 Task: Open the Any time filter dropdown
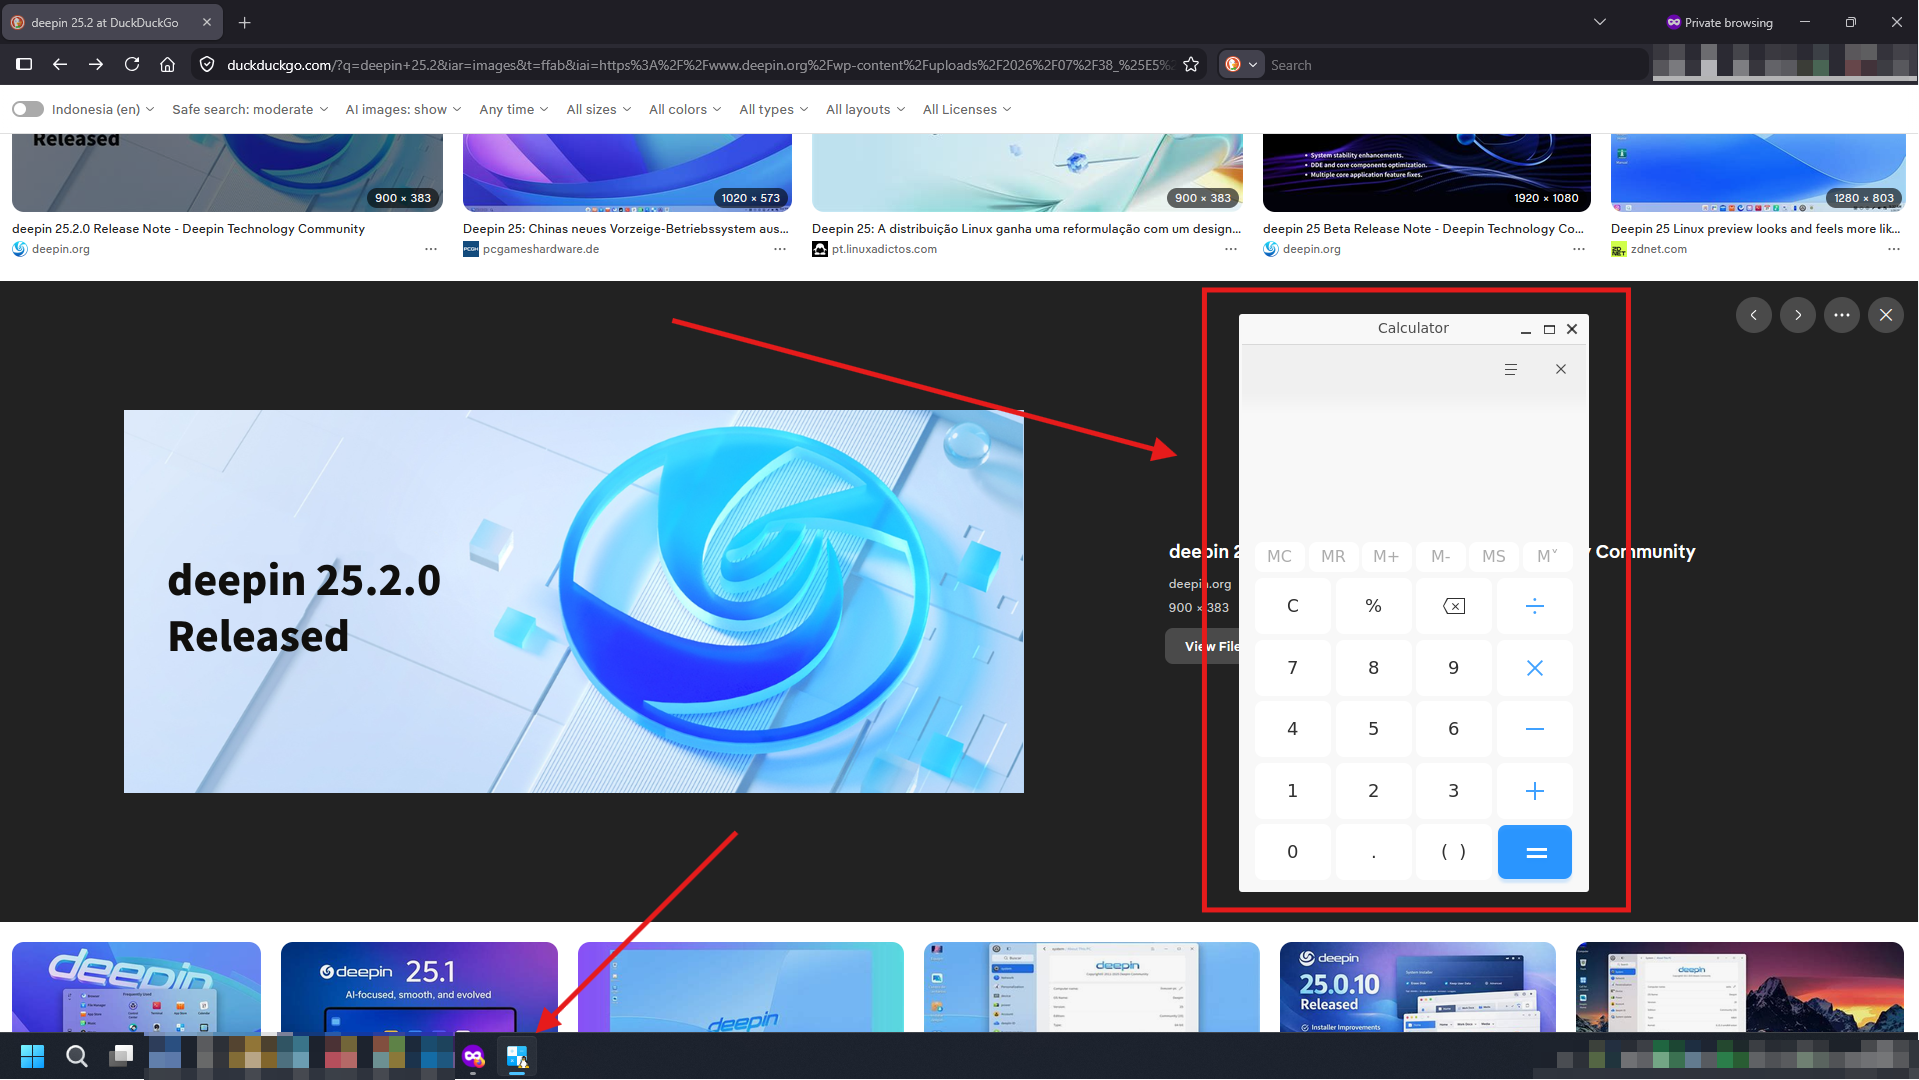point(513,109)
